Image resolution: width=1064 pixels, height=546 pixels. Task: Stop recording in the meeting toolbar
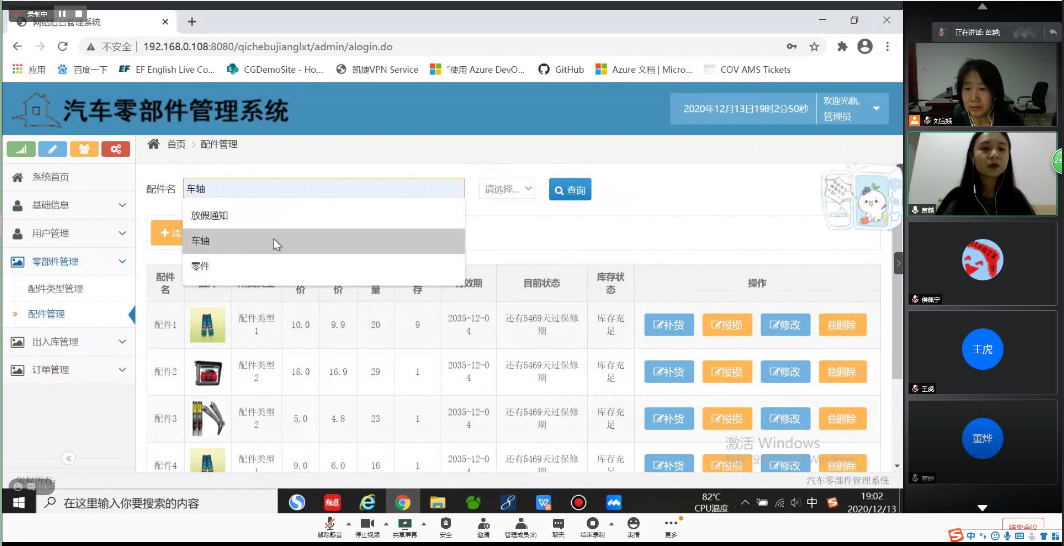coord(592,524)
